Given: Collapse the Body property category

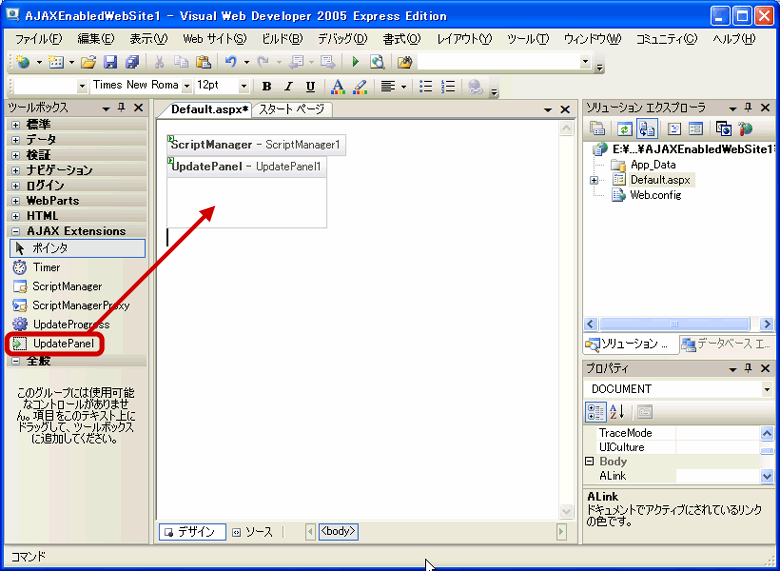Looking at the screenshot, I should coord(589,462).
